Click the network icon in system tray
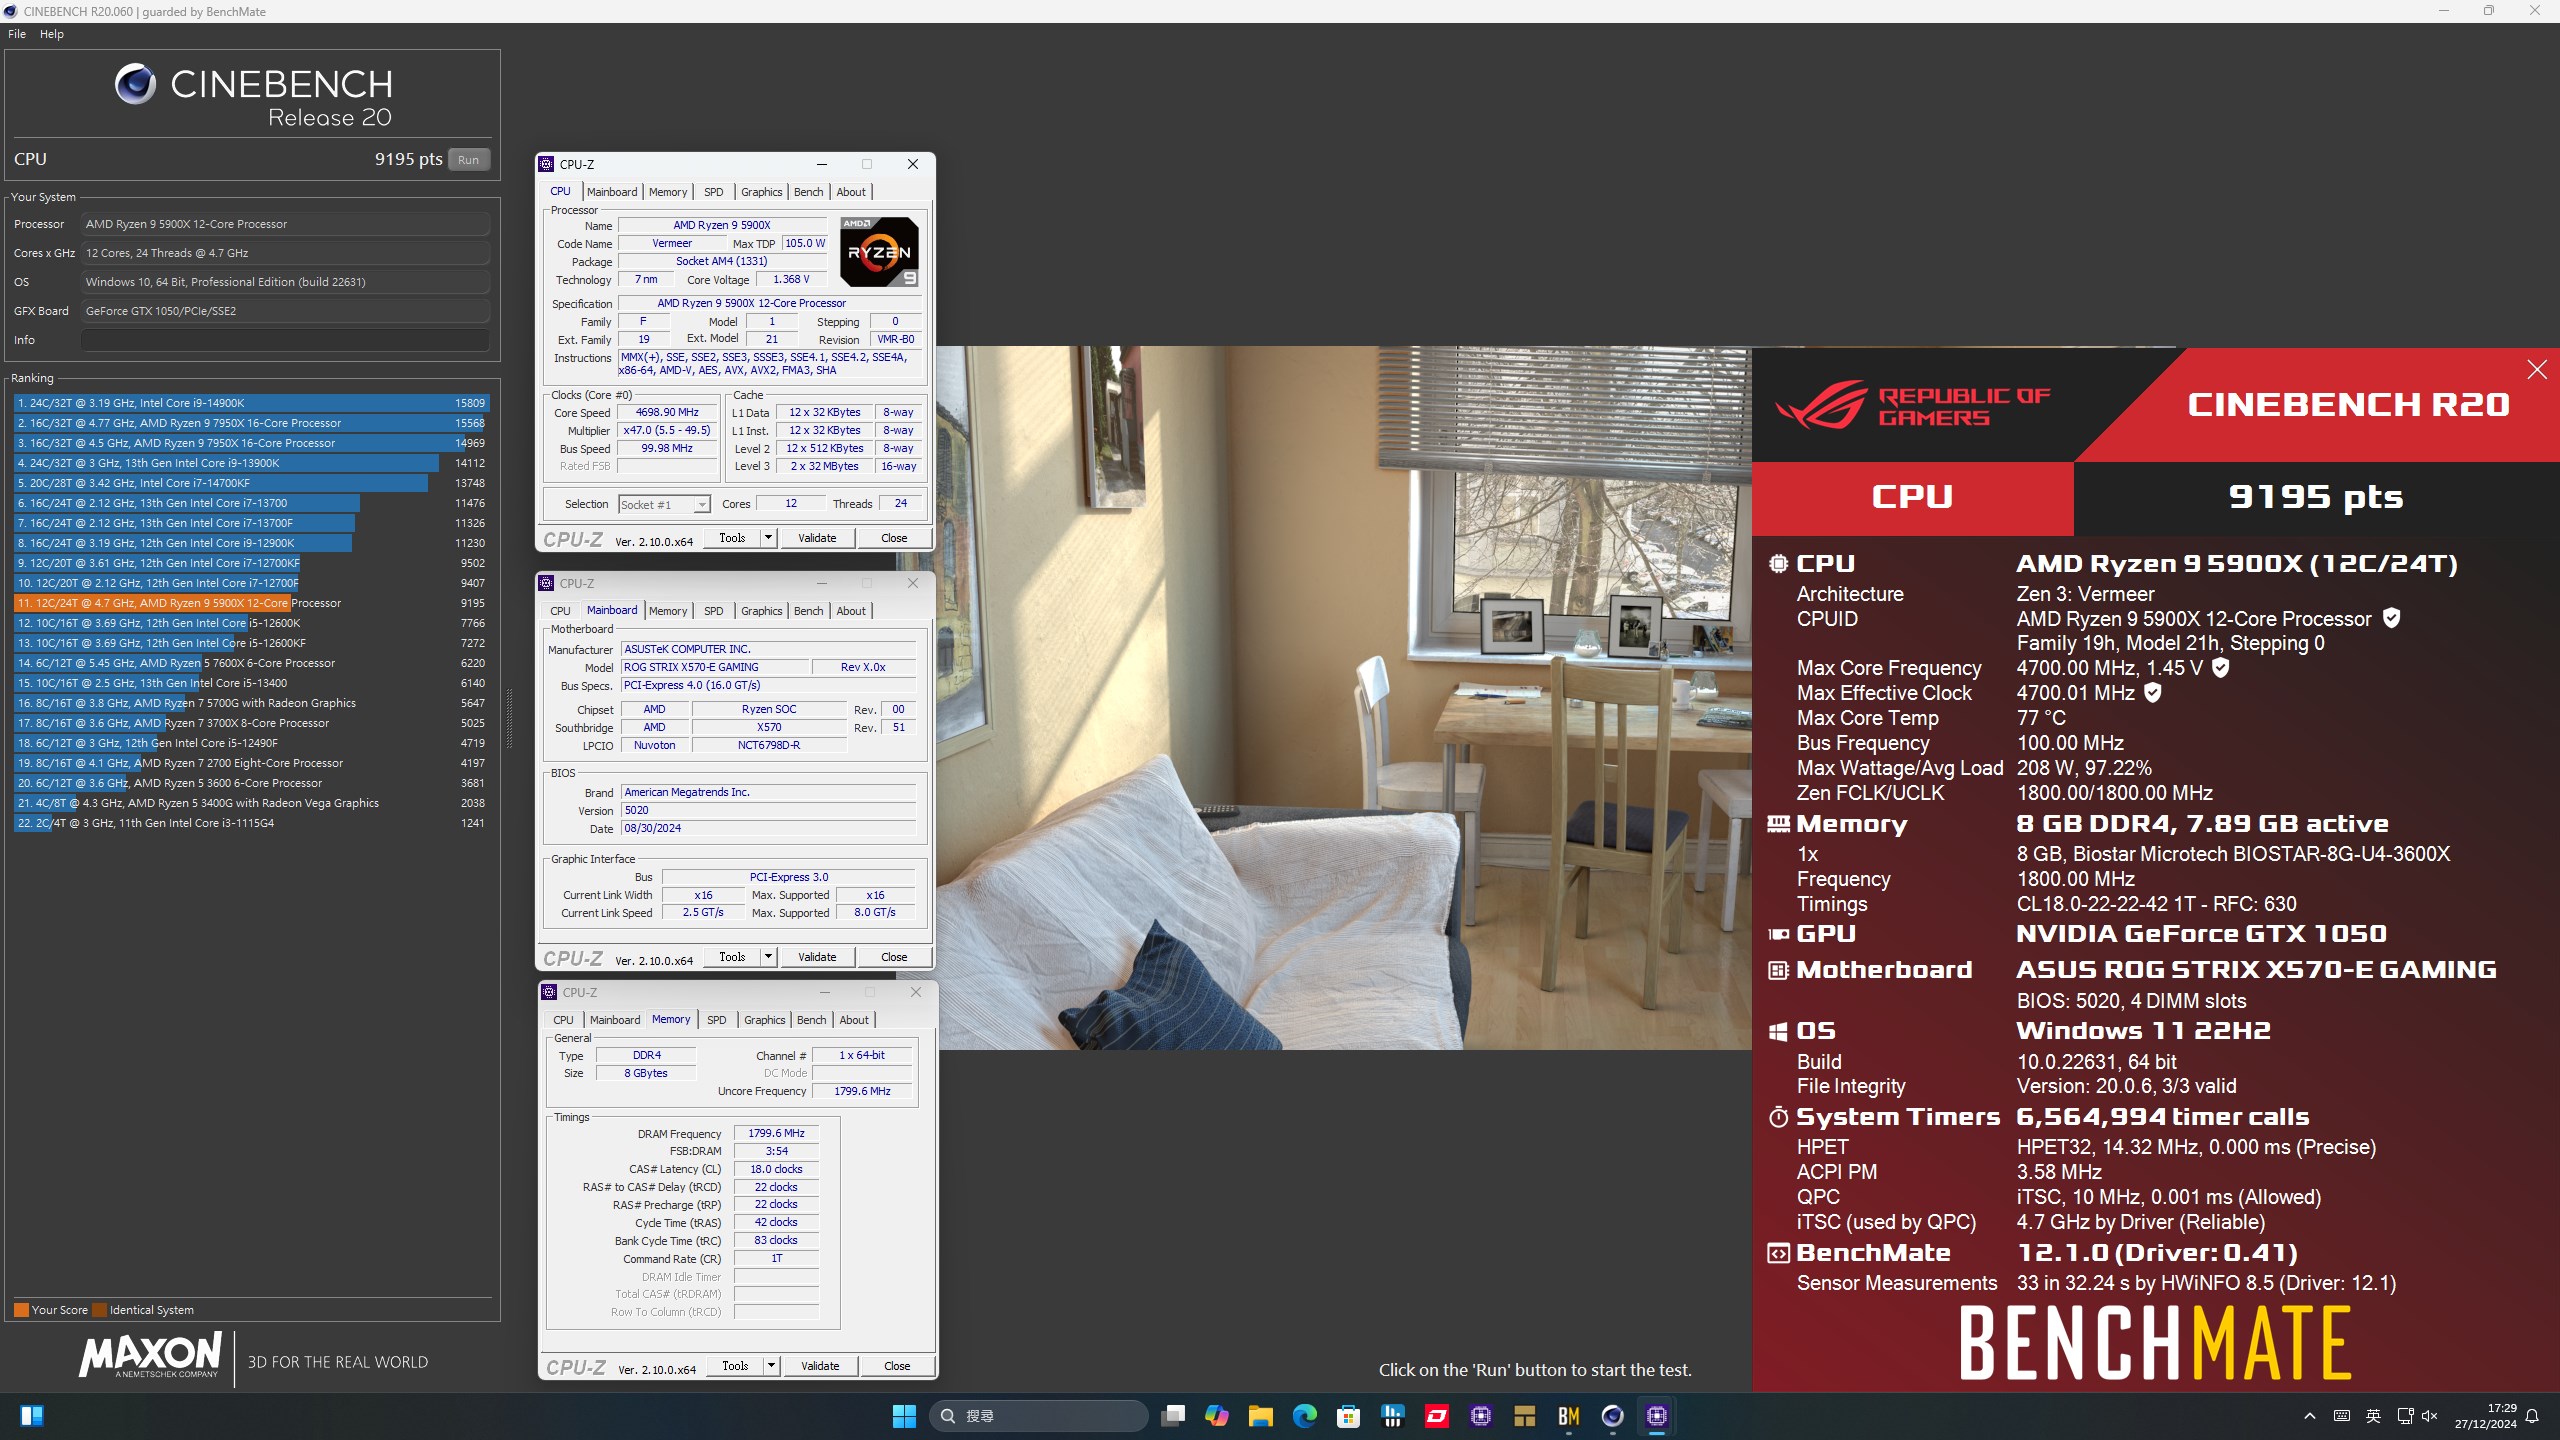 [2404, 1416]
